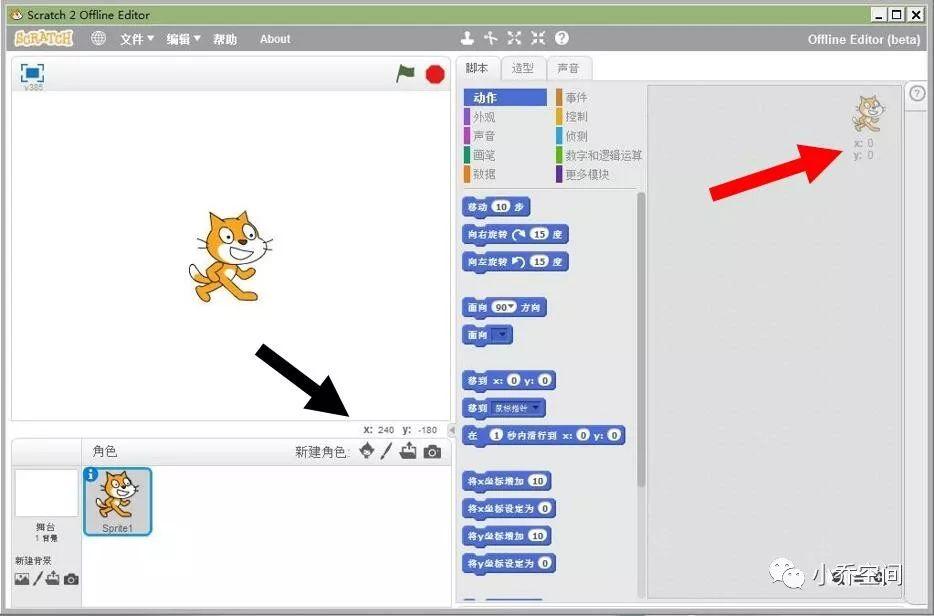Switch to the 声音 tab
The width and height of the screenshot is (934, 616).
tap(568, 69)
